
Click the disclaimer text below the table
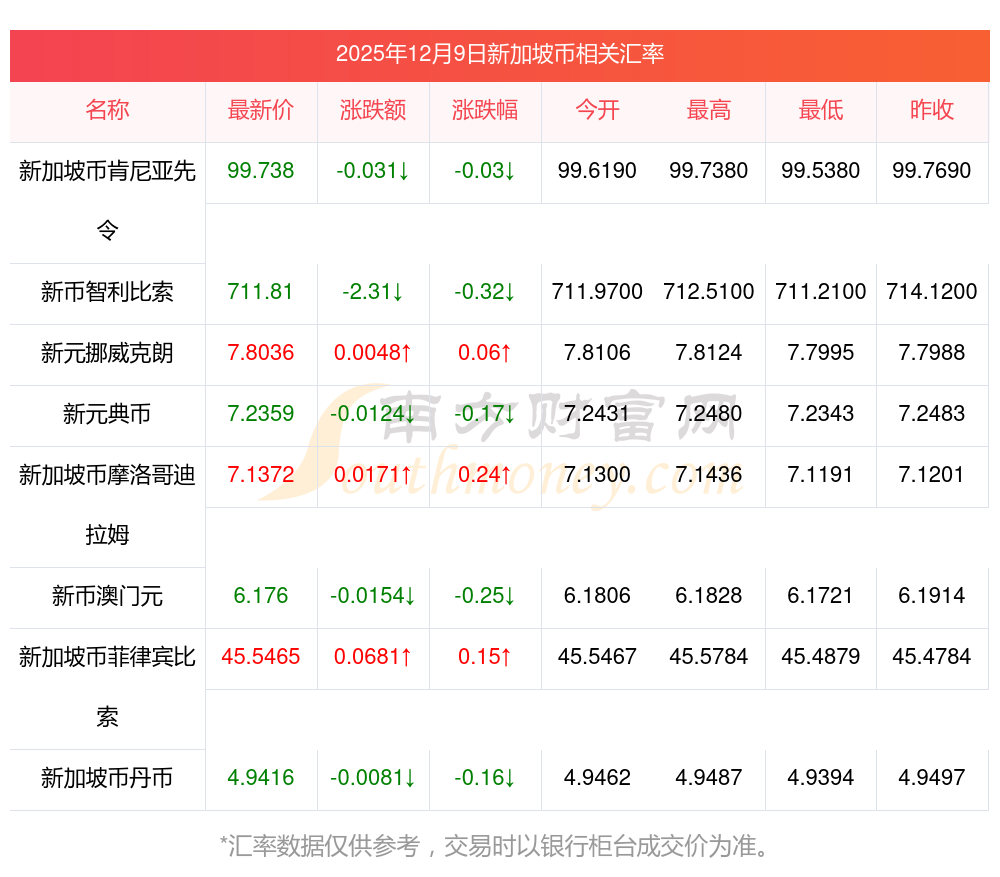click(x=497, y=847)
